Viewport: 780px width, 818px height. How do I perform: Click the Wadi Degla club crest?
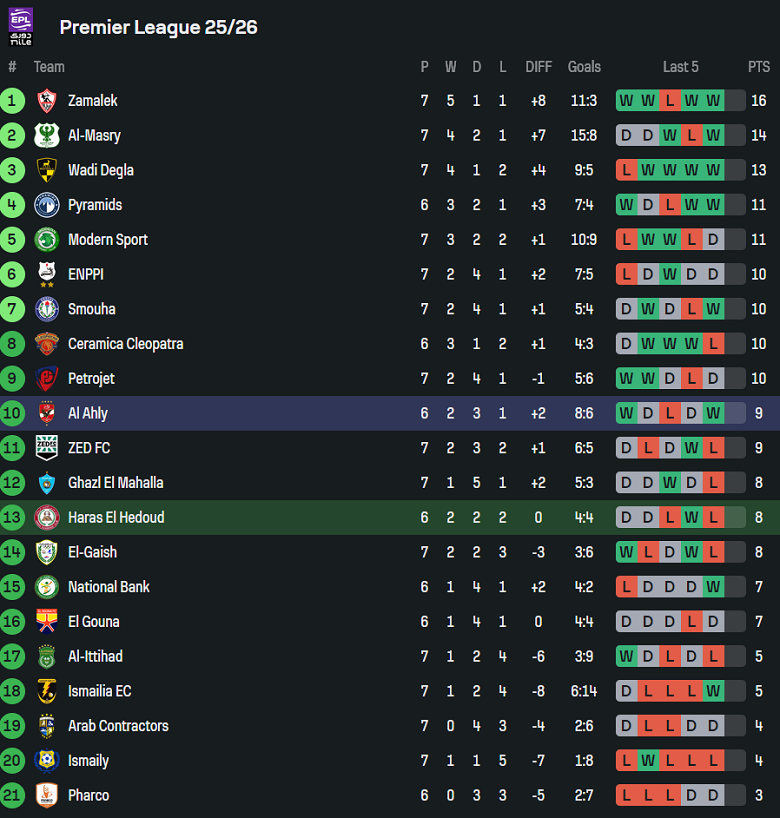click(46, 170)
